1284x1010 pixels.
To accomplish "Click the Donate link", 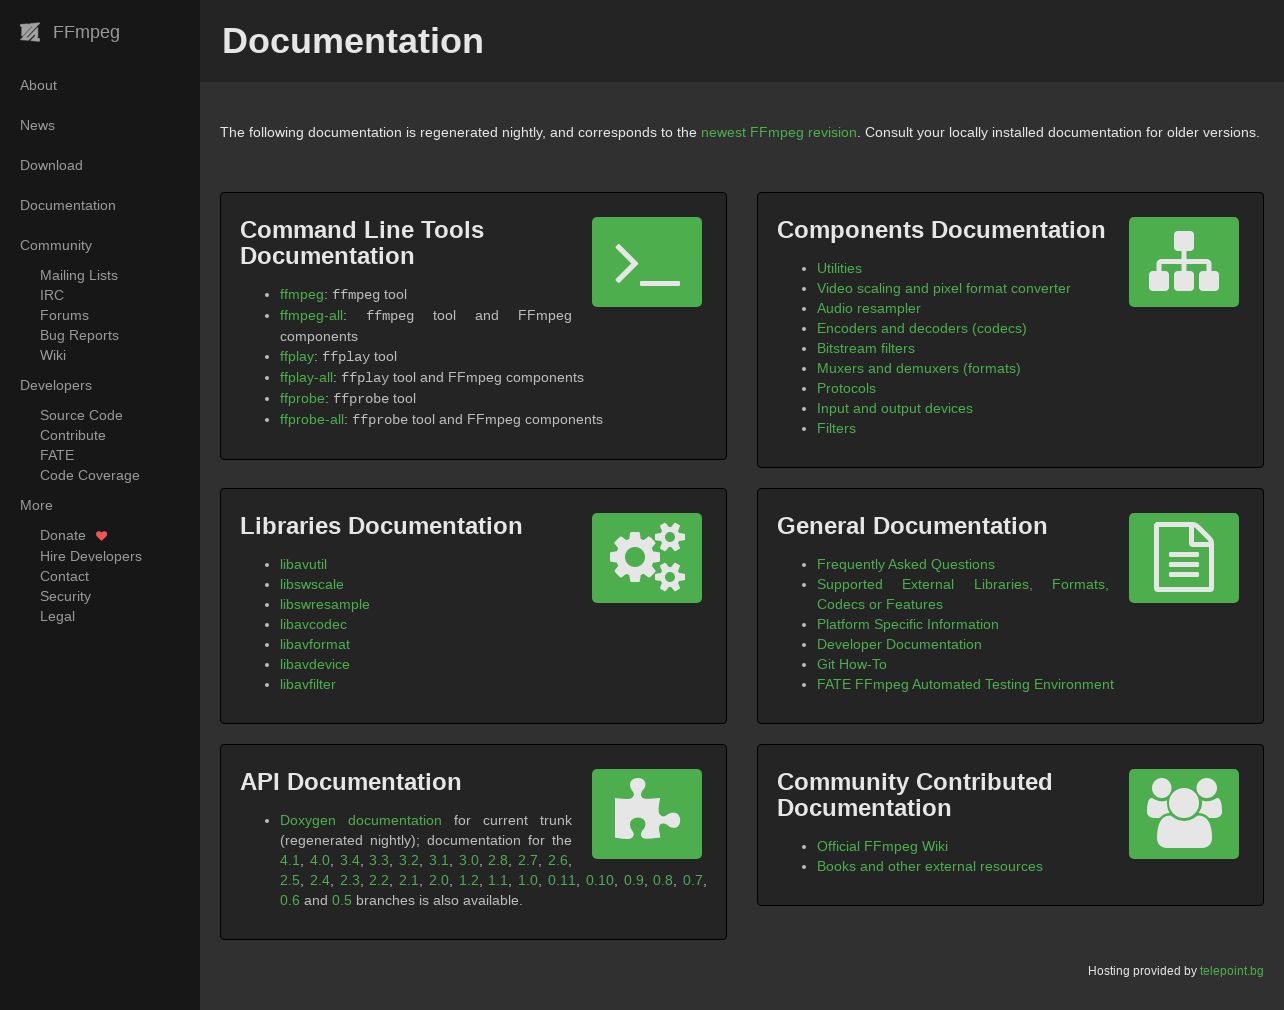I will tap(63, 535).
